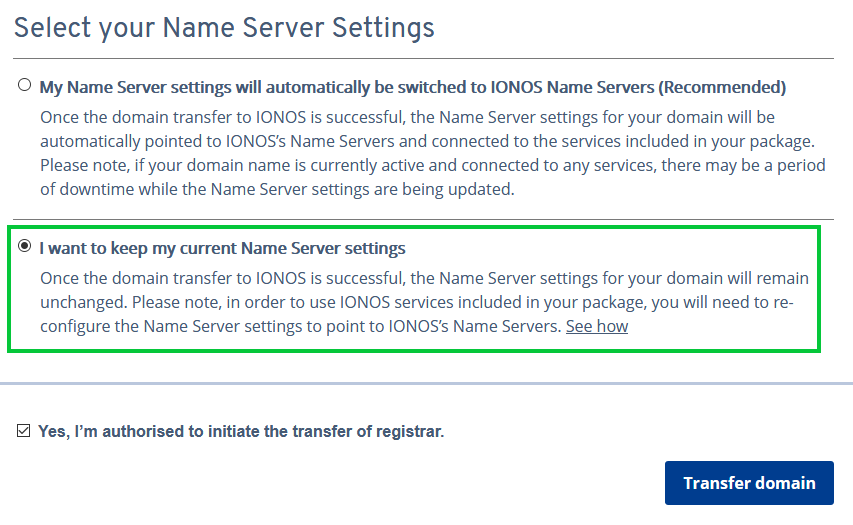
Task: Select the keep current Name Server radio button
Action: coord(24,246)
